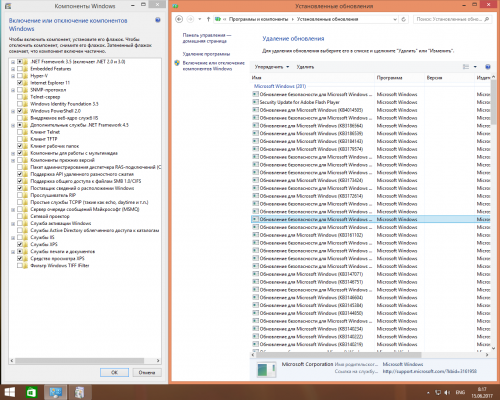Click shield icon beside Windows components link
This screenshot has height=400, width=500.
(x=177, y=63)
